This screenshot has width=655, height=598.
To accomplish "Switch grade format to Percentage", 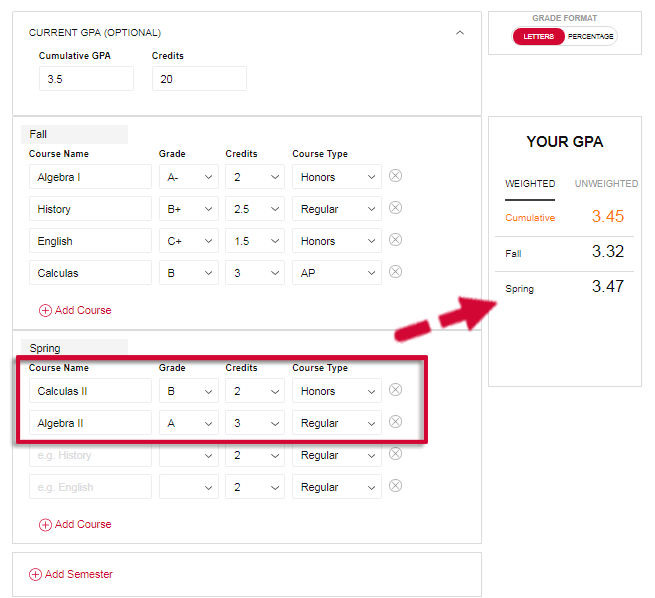I will 590,37.
